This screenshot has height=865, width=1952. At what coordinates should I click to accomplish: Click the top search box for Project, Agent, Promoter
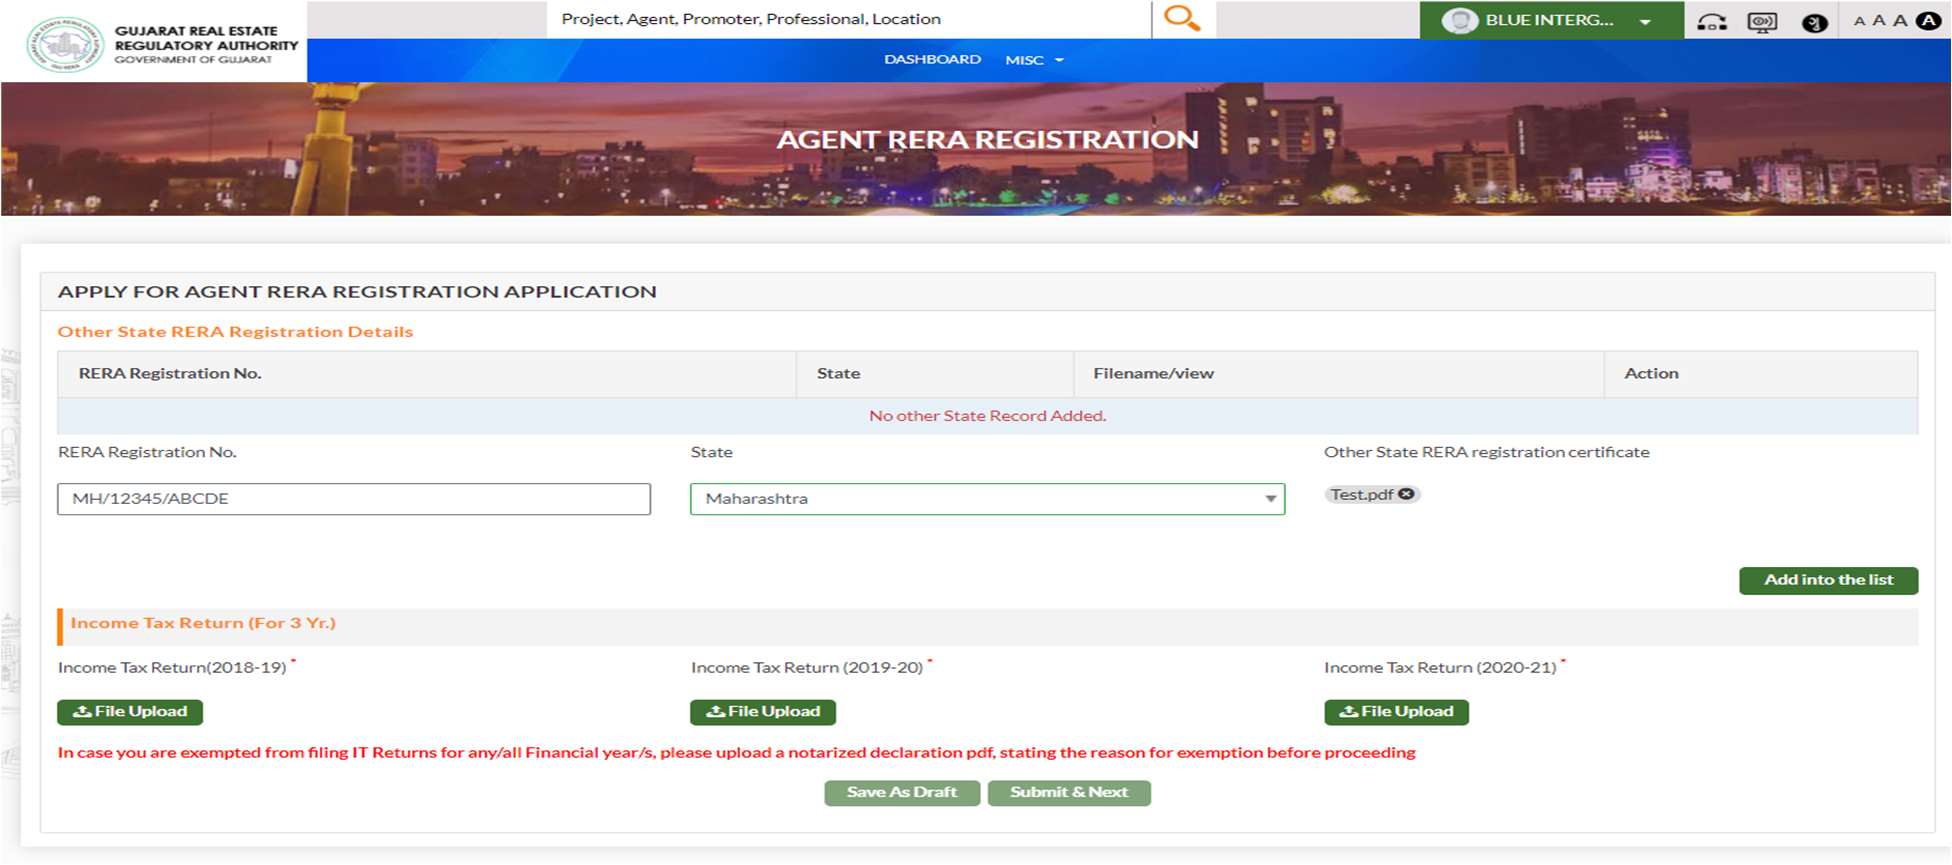pos(849,19)
